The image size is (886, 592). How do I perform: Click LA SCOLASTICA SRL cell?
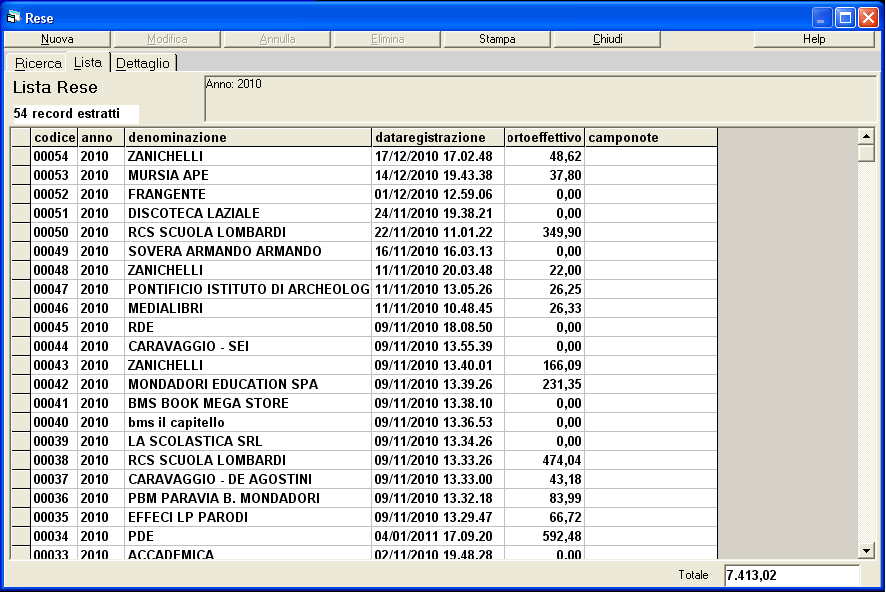248,441
